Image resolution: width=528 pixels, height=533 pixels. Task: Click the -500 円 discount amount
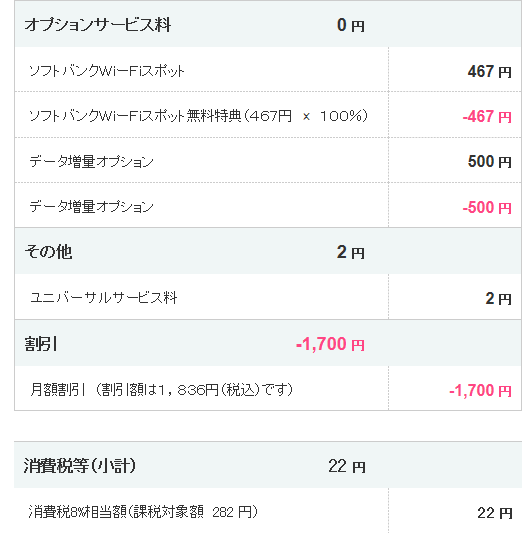487,207
